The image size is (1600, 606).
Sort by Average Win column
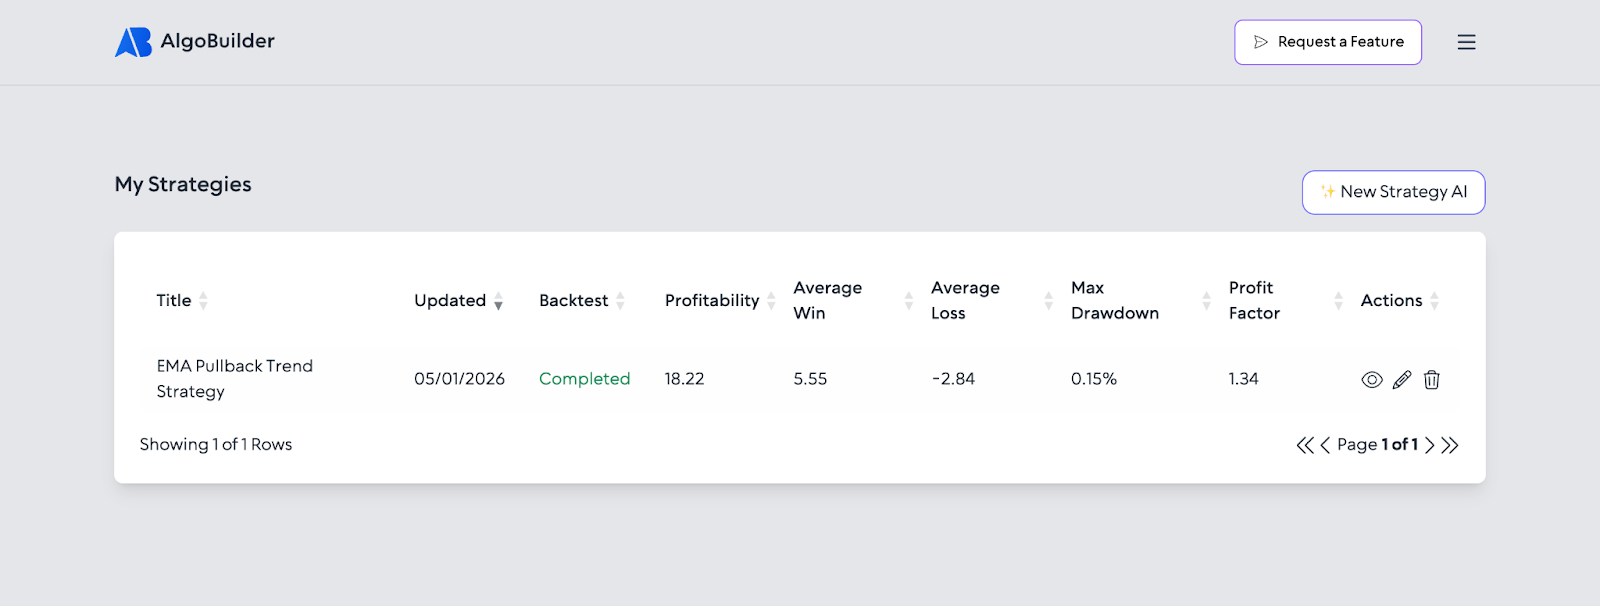[x=827, y=300]
